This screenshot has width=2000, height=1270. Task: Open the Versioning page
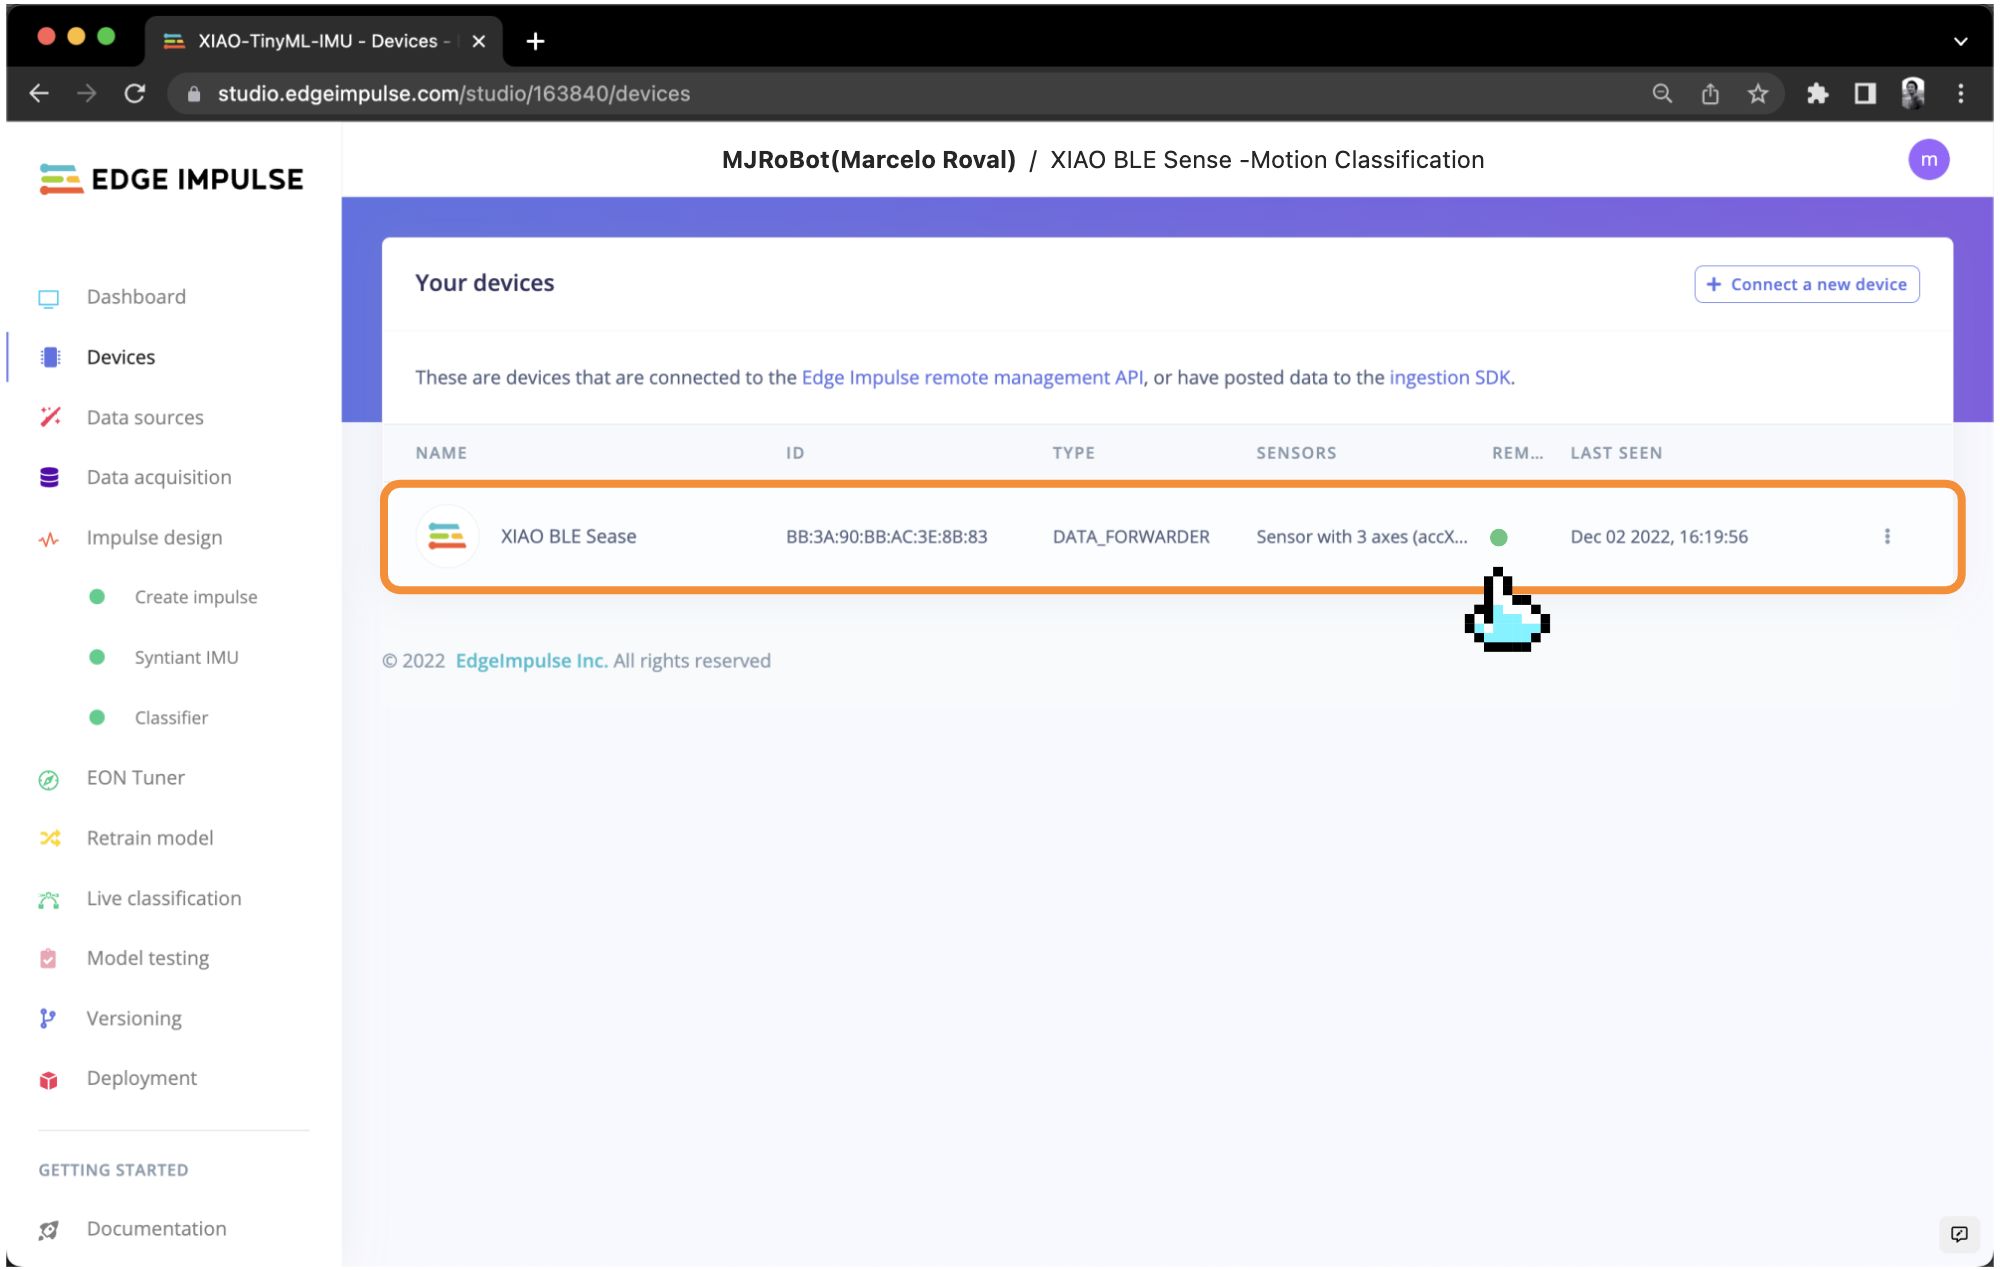[134, 1018]
